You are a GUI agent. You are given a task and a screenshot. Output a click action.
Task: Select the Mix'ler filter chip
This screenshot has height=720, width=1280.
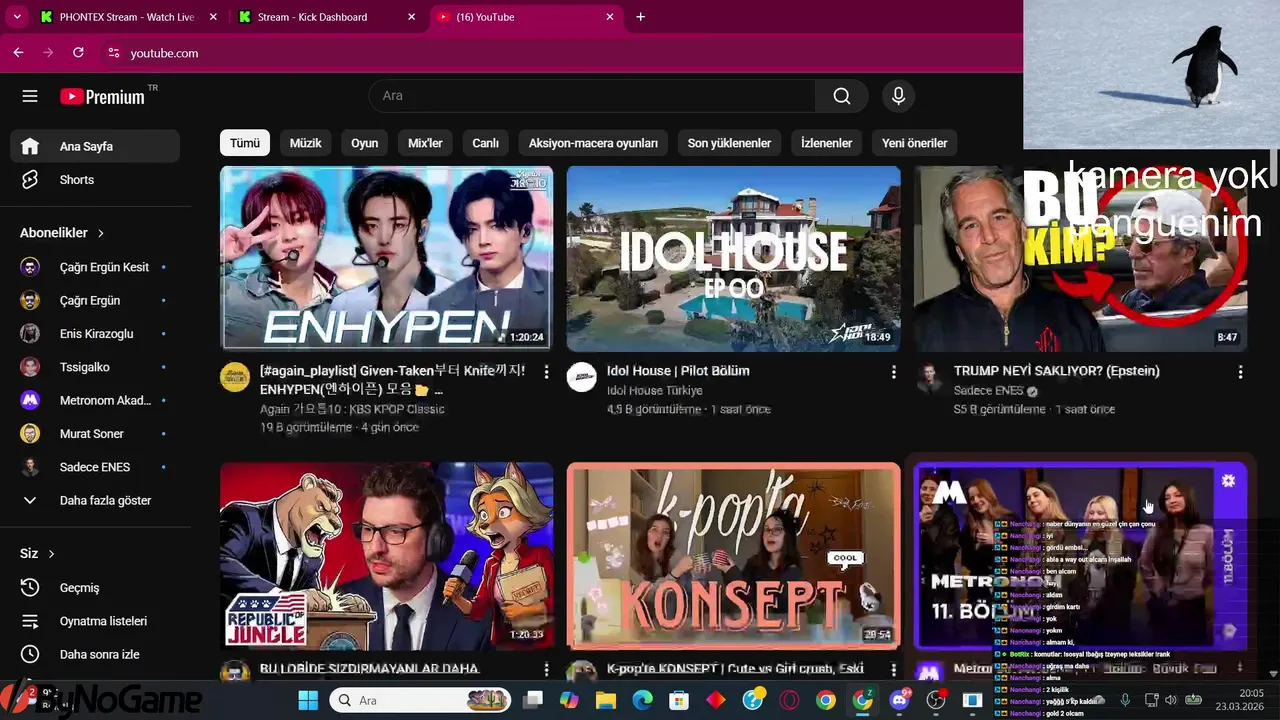click(x=425, y=143)
